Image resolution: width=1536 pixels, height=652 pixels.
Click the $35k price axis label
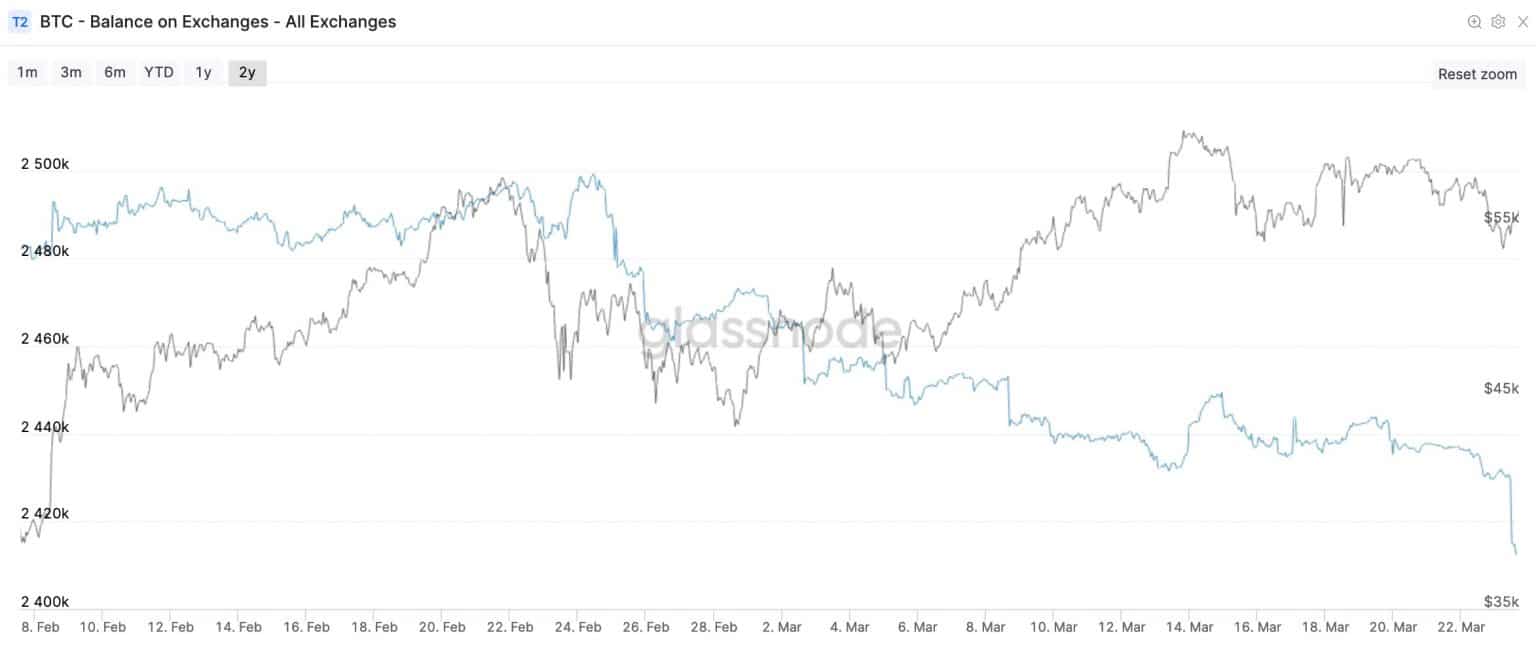coord(1501,601)
